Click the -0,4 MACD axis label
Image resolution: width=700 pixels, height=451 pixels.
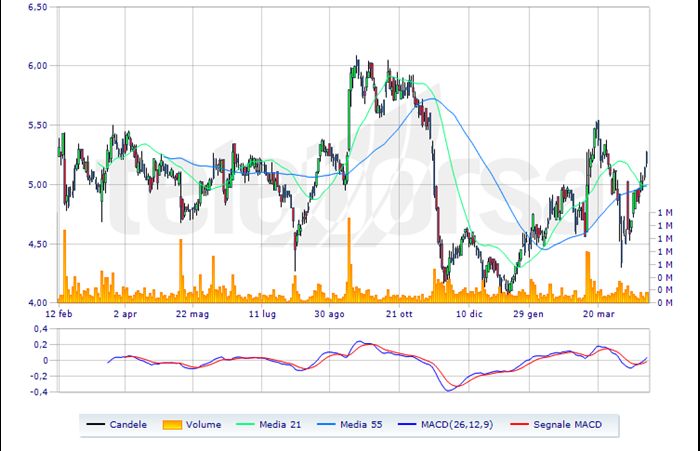point(37,392)
